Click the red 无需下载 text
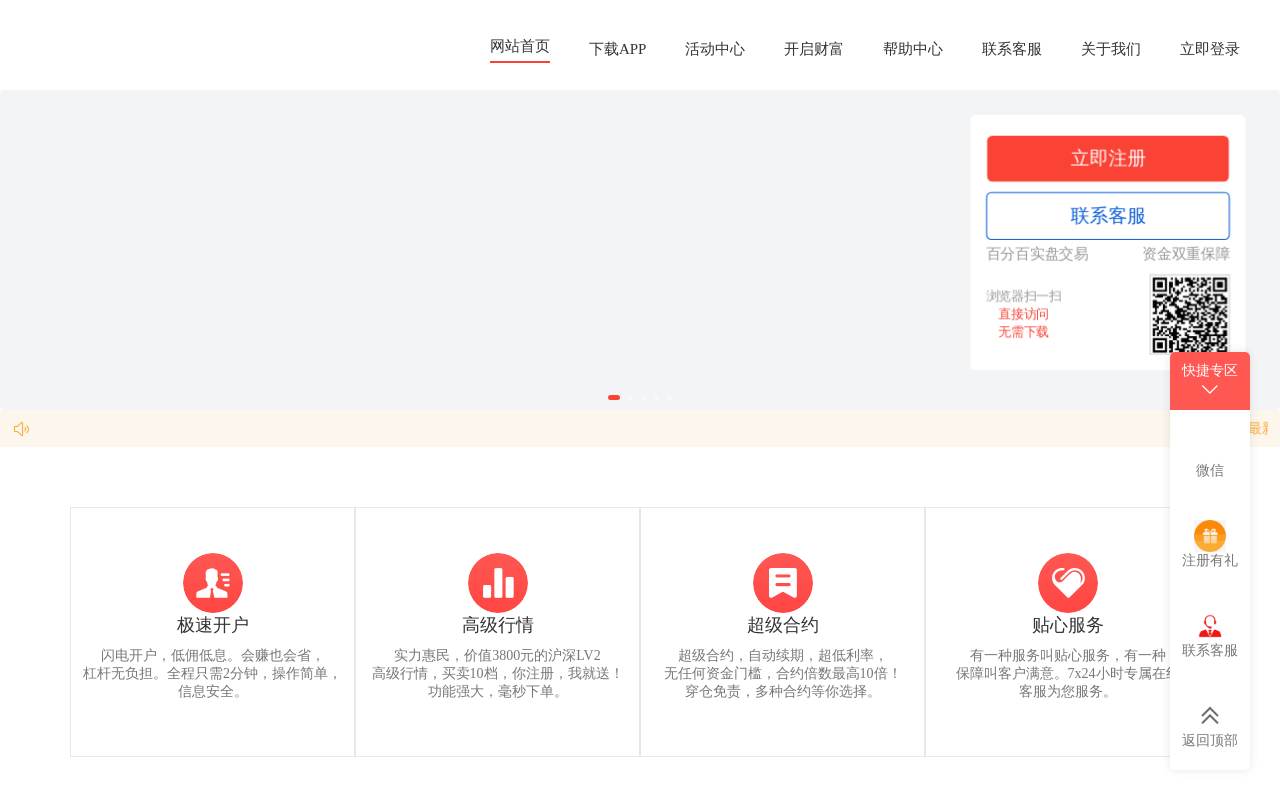Screen dimensions: 1280x800 tap(1023, 332)
